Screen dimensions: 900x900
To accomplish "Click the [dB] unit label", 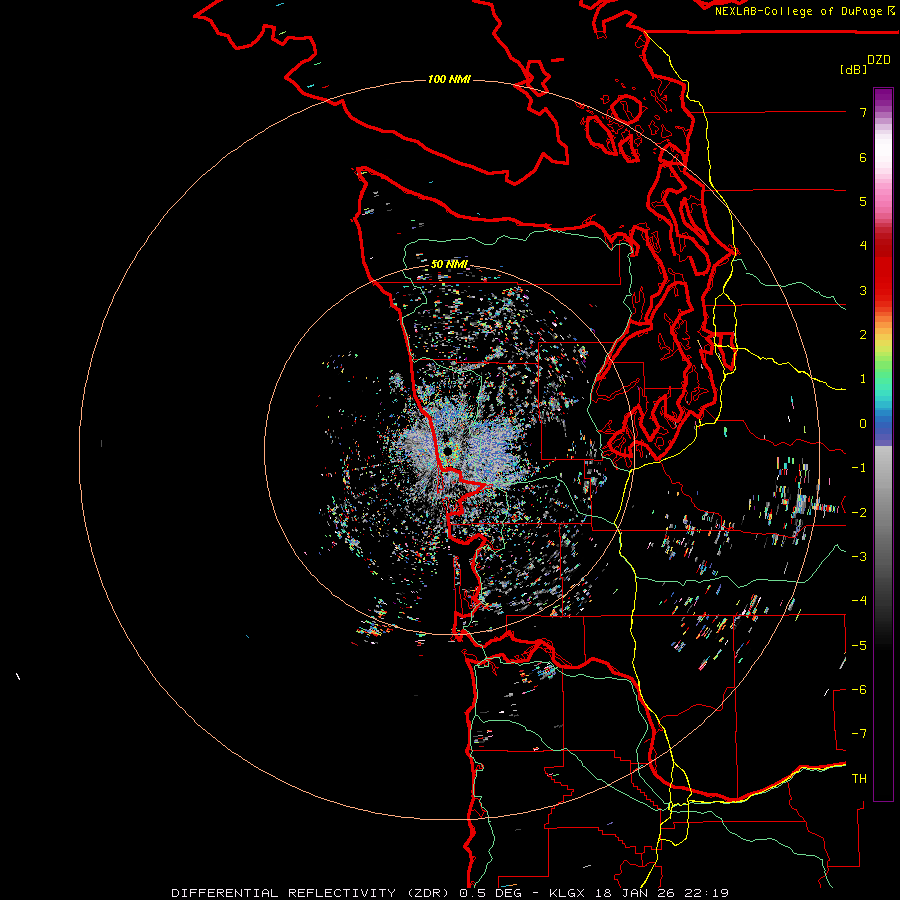I will coord(854,69).
